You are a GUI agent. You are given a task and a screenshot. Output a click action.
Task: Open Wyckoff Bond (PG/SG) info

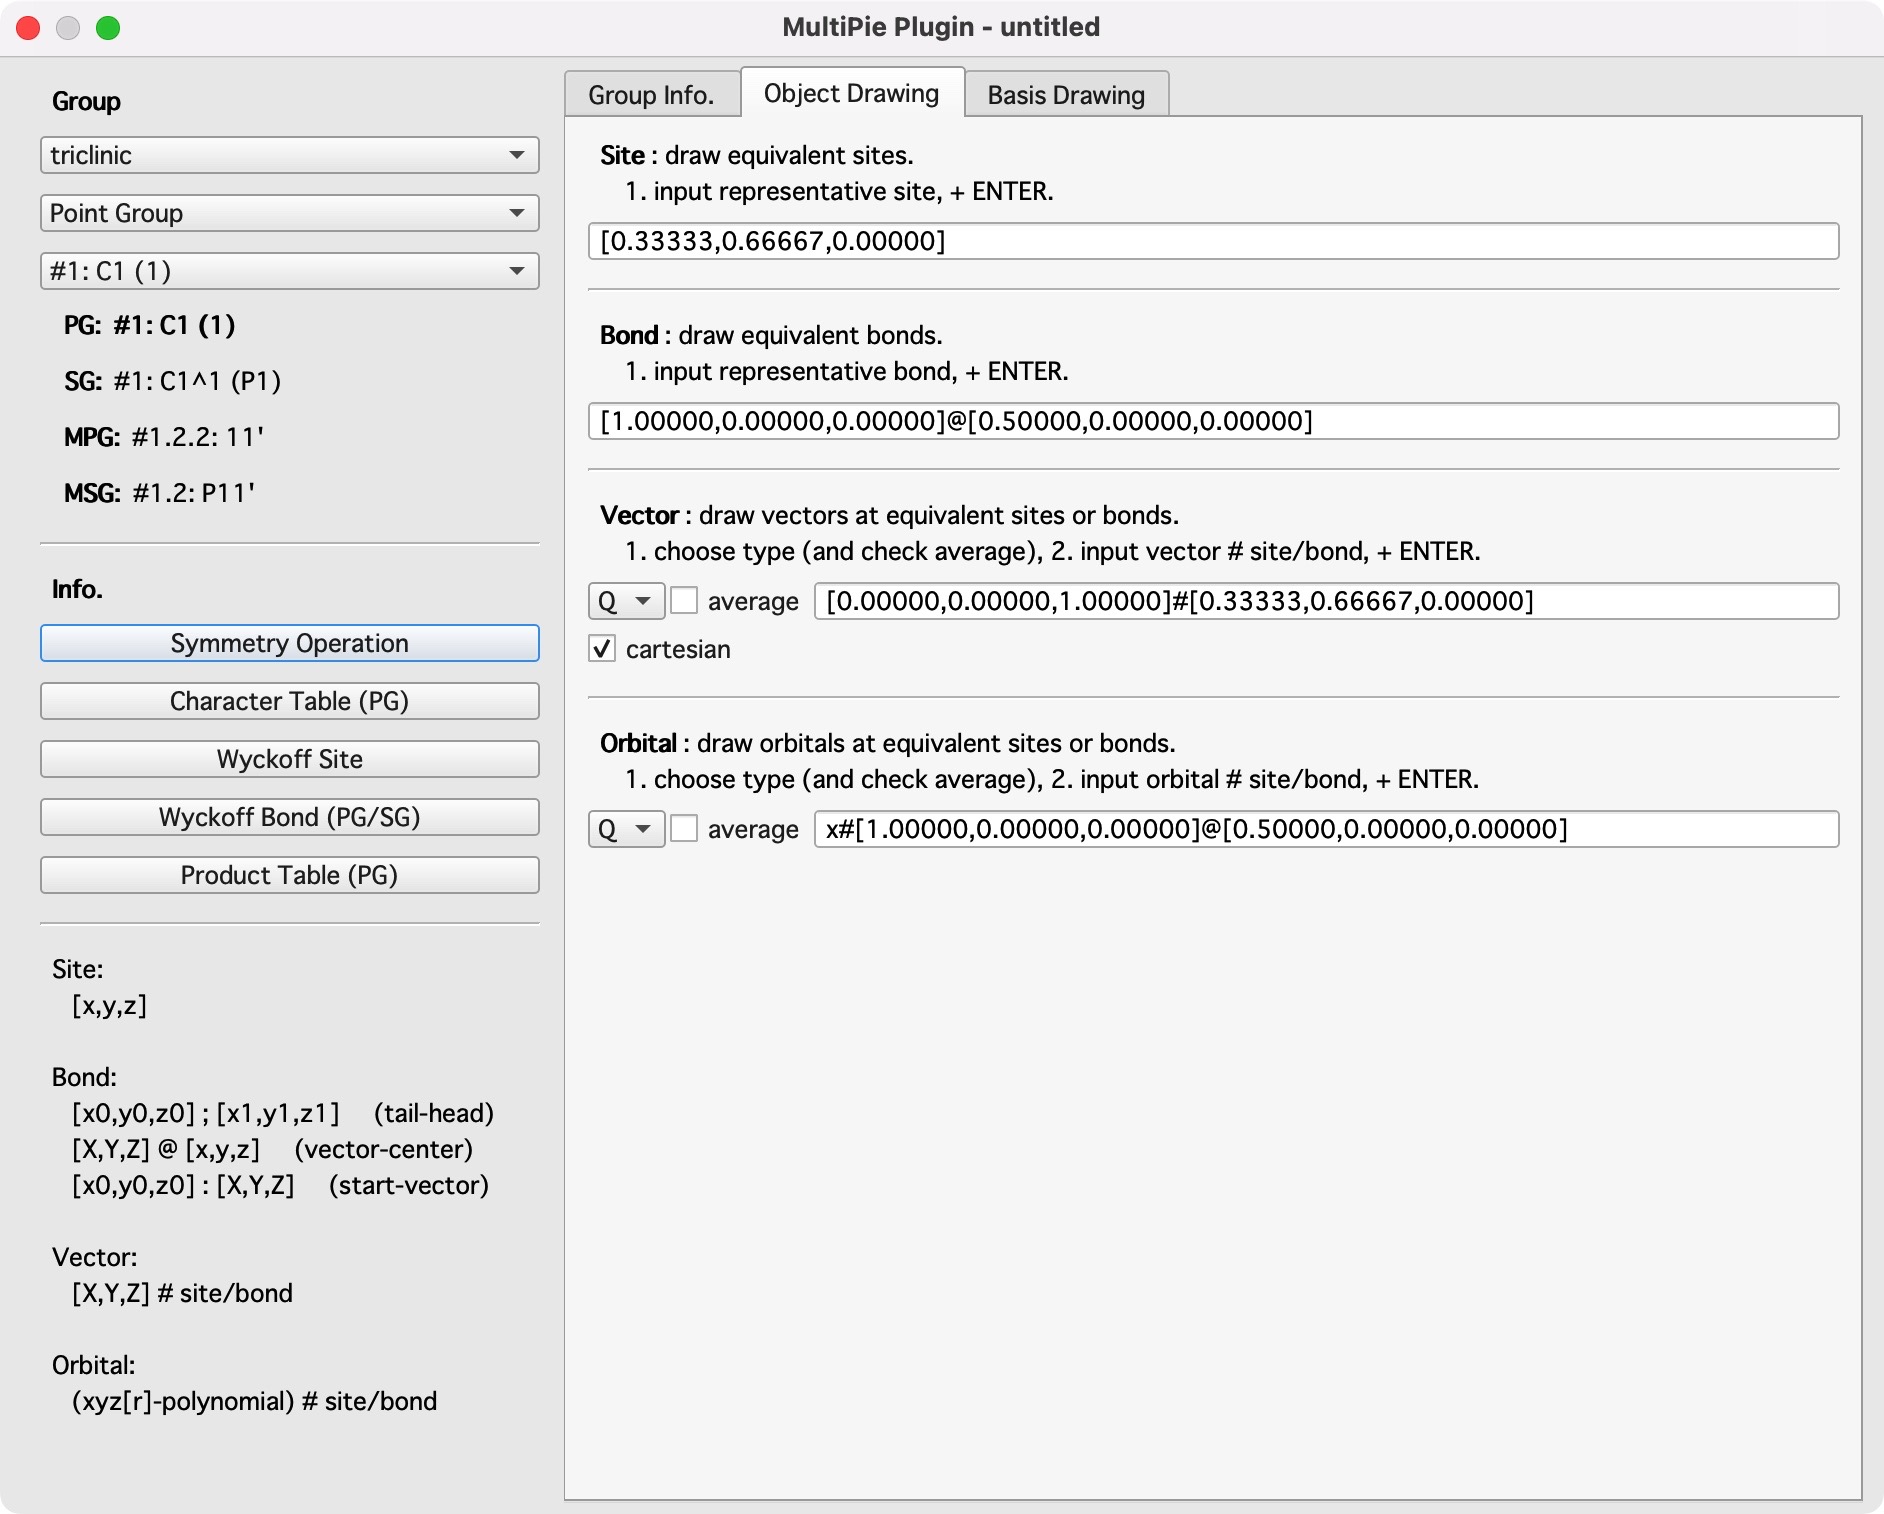coord(289,817)
